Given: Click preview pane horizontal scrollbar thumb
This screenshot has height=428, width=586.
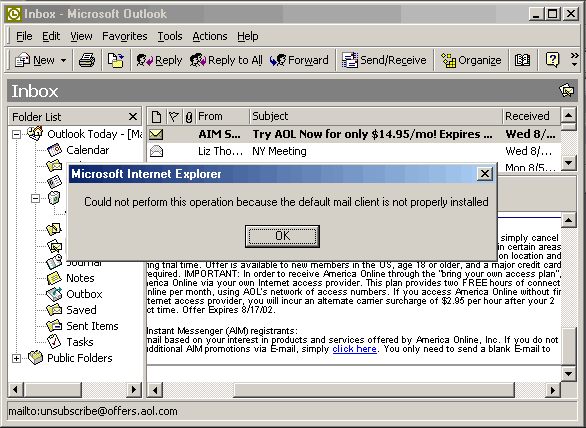Looking at the screenshot, I should [x=374, y=390].
